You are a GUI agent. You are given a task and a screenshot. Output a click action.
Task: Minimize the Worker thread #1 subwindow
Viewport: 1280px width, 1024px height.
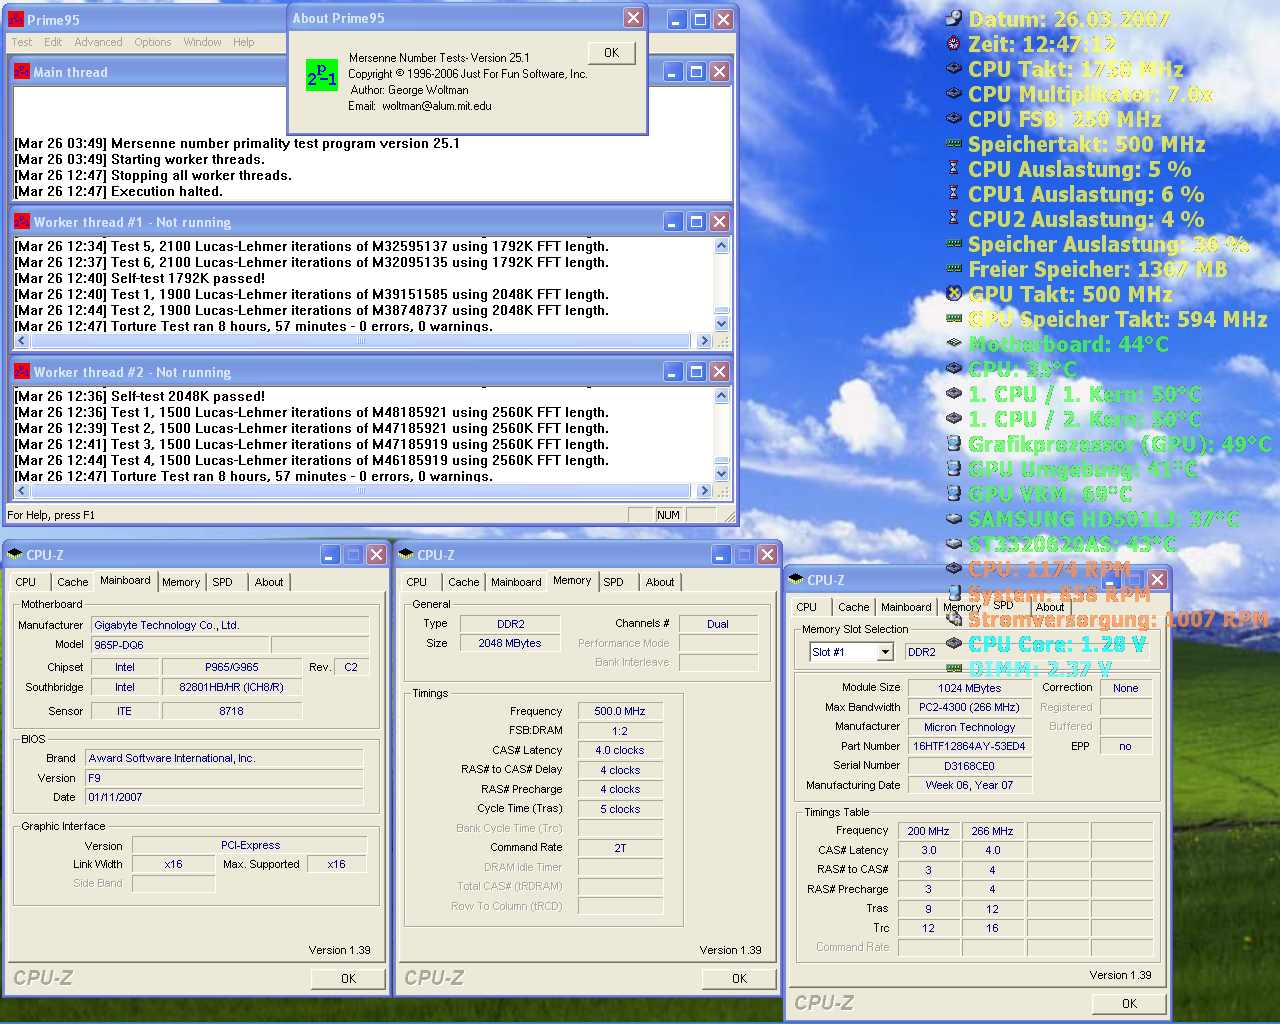pos(673,222)
